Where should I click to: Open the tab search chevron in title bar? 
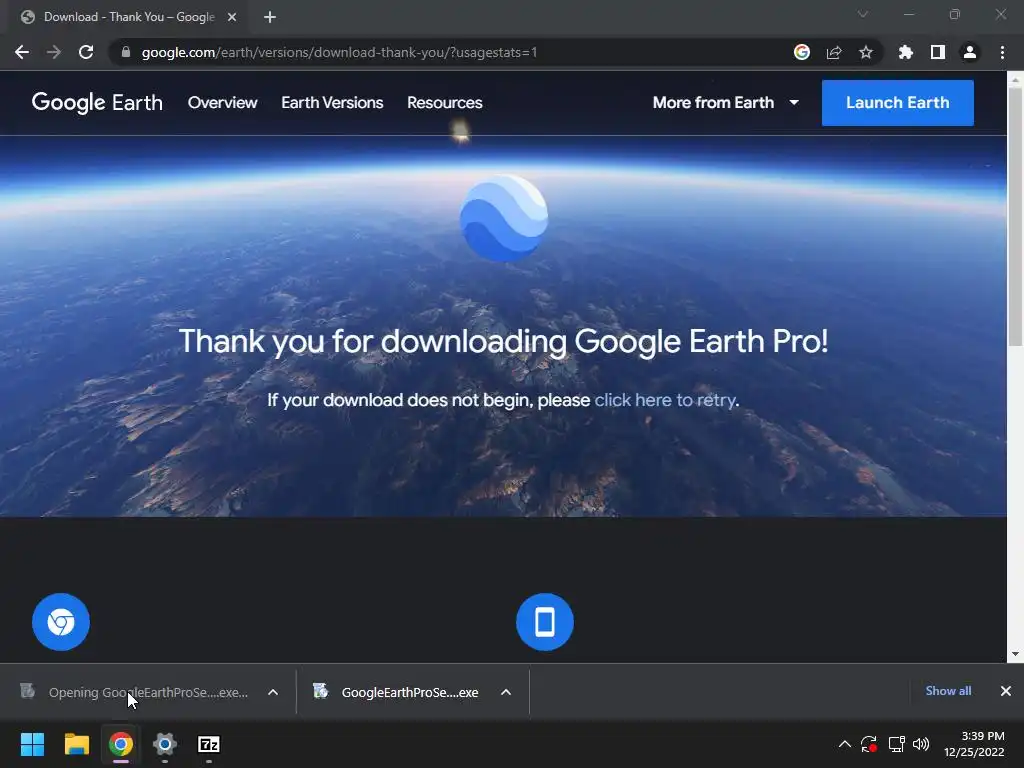click(863, 14)
